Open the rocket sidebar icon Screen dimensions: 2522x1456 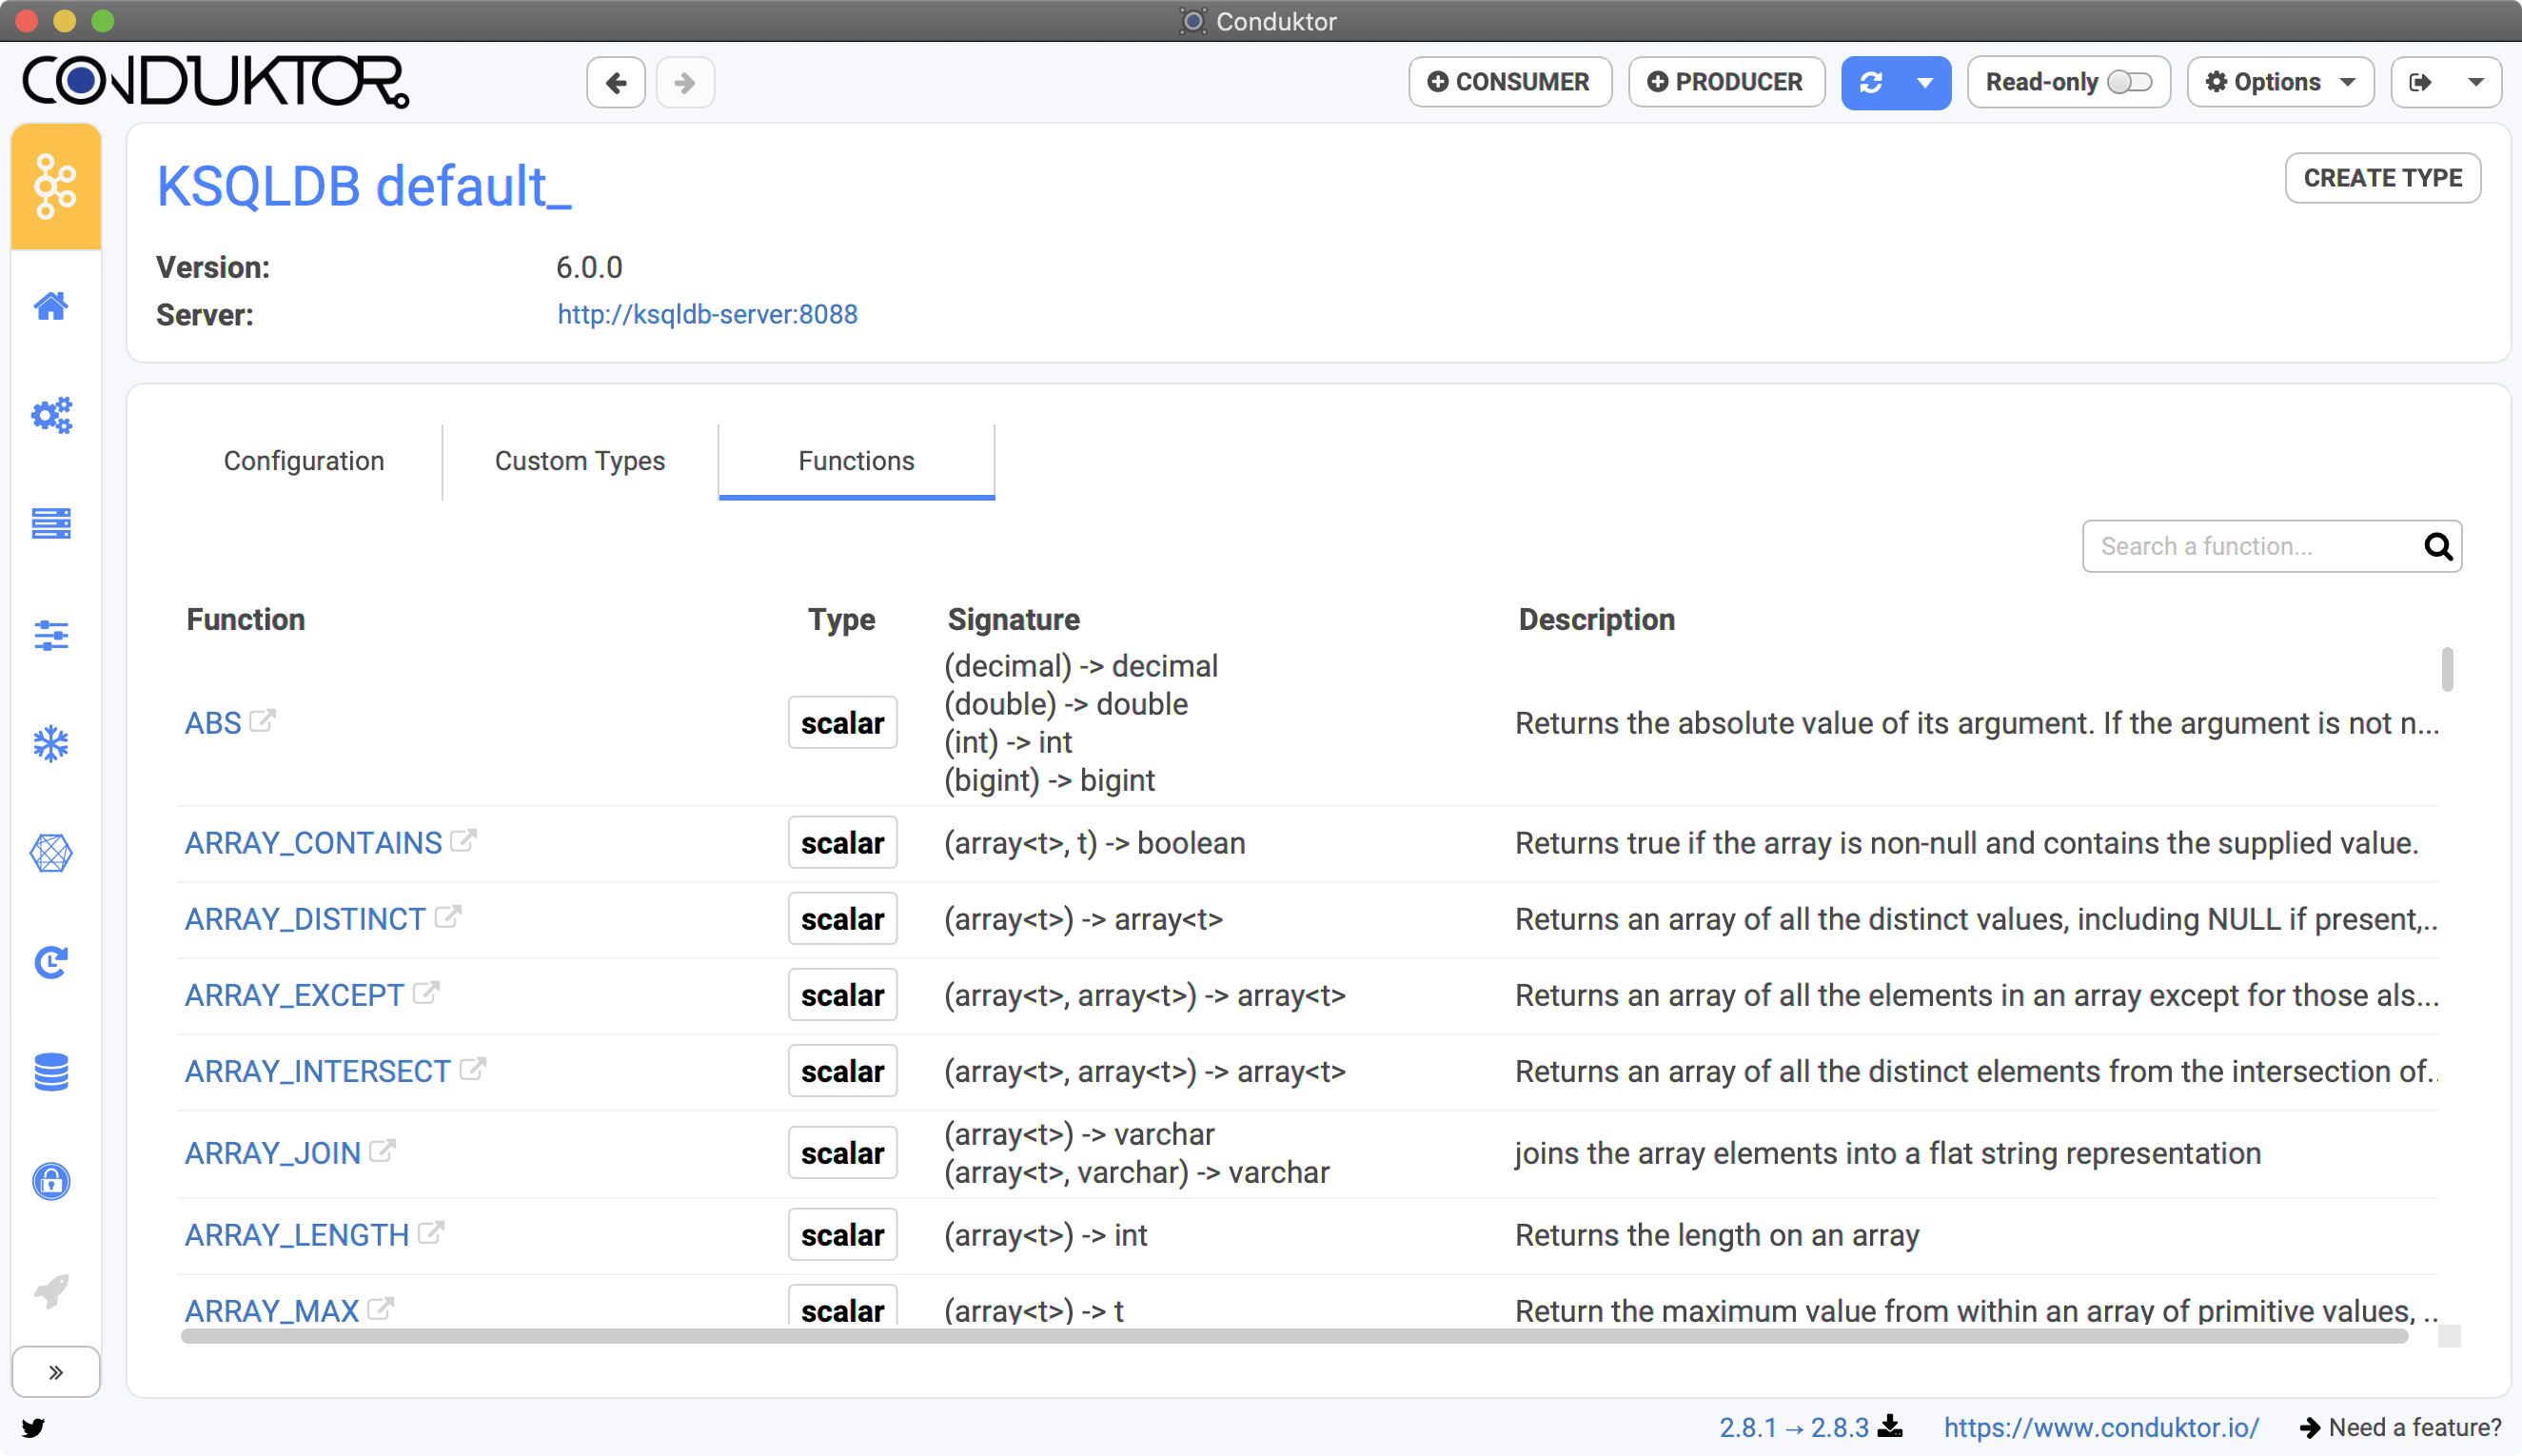(x=51, y=1291)
